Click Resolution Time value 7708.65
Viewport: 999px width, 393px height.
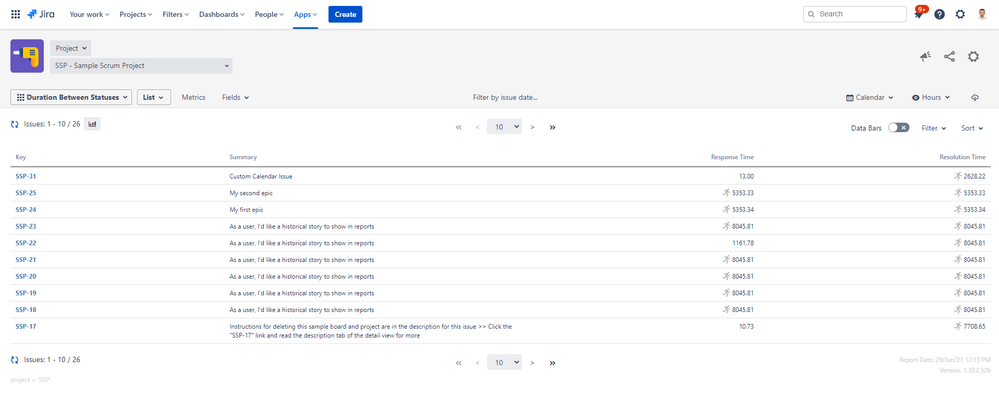click(975, 326)
